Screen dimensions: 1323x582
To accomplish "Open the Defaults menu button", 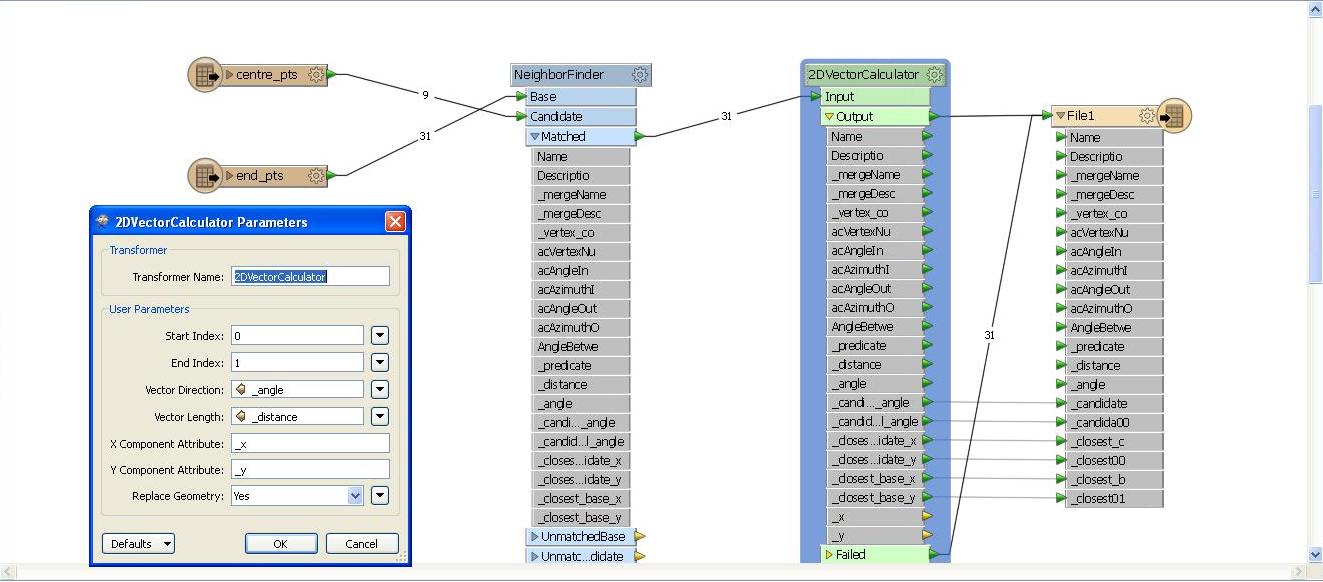I will [x=138, y=544].
